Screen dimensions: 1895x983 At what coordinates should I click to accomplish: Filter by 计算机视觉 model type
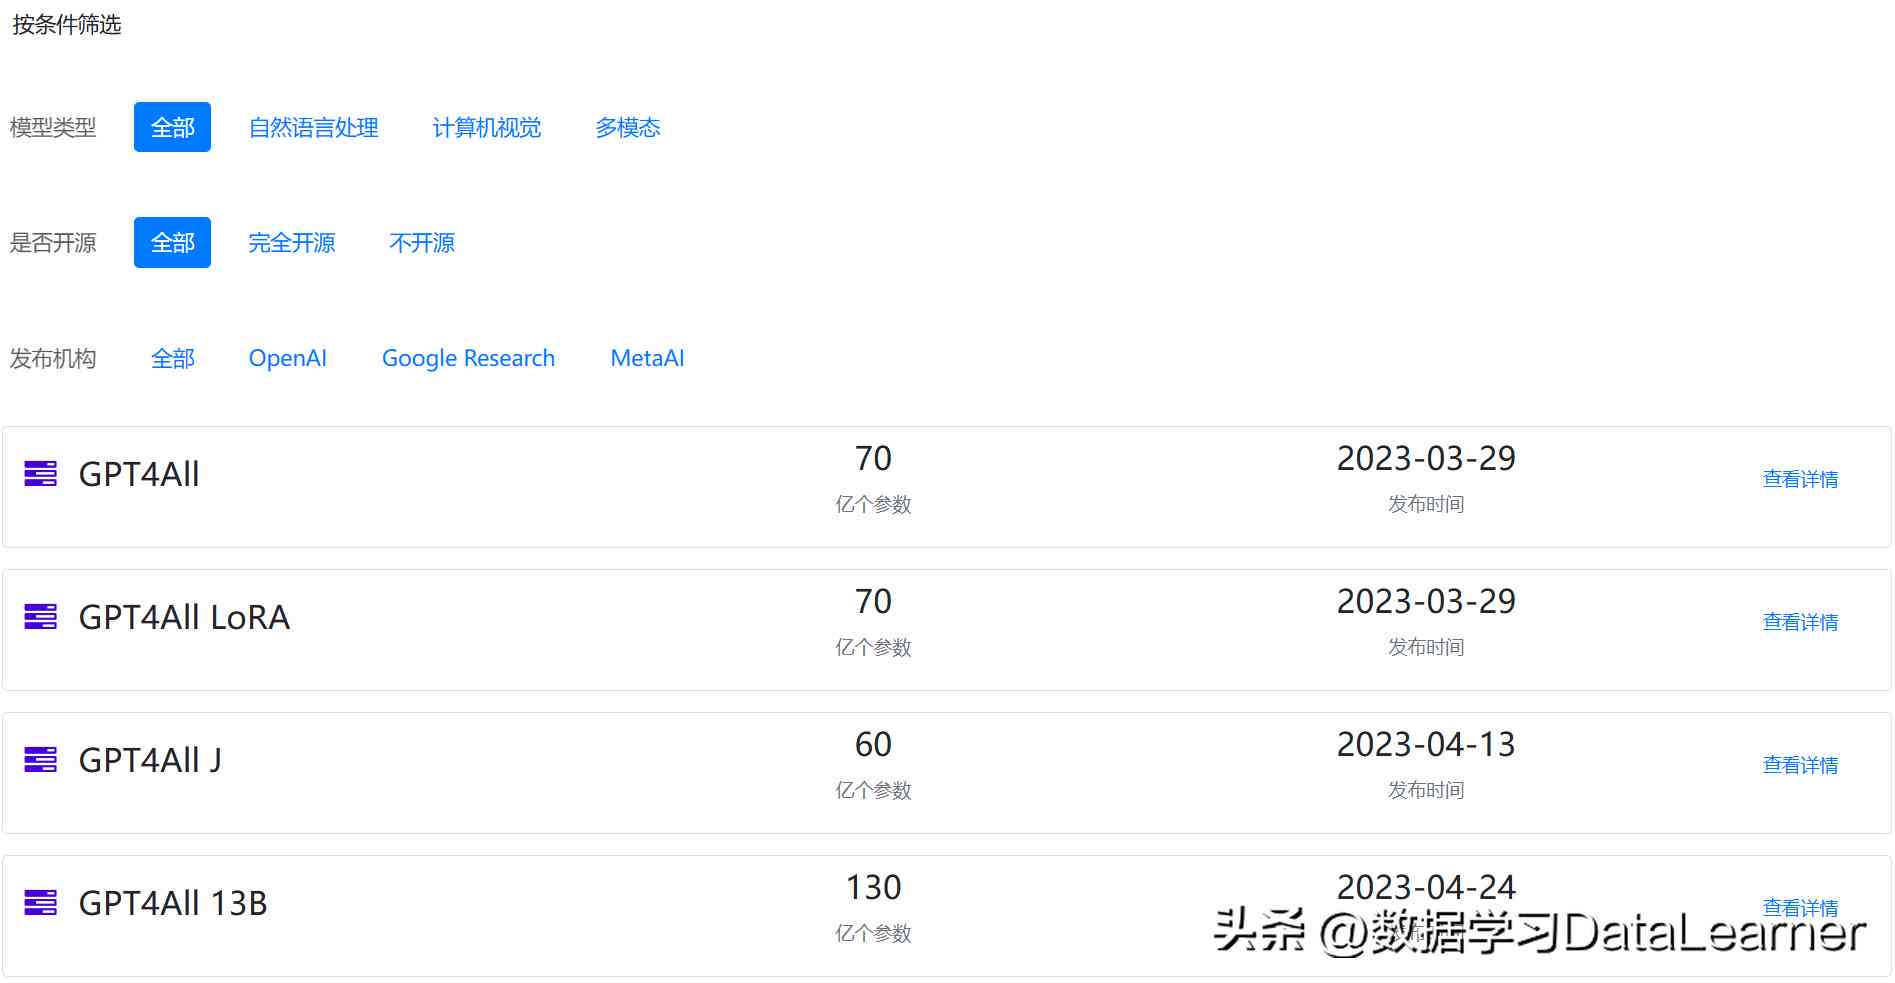[486, 127]
